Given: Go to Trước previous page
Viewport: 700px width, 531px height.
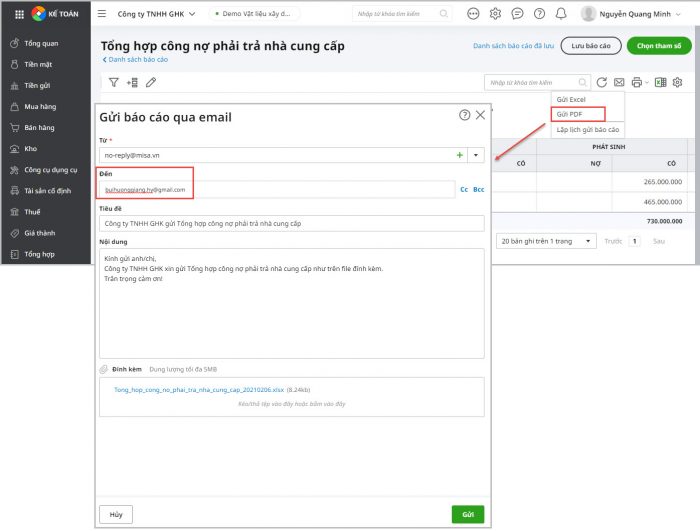Looking at the screenshot, I should tap(613, 241).
